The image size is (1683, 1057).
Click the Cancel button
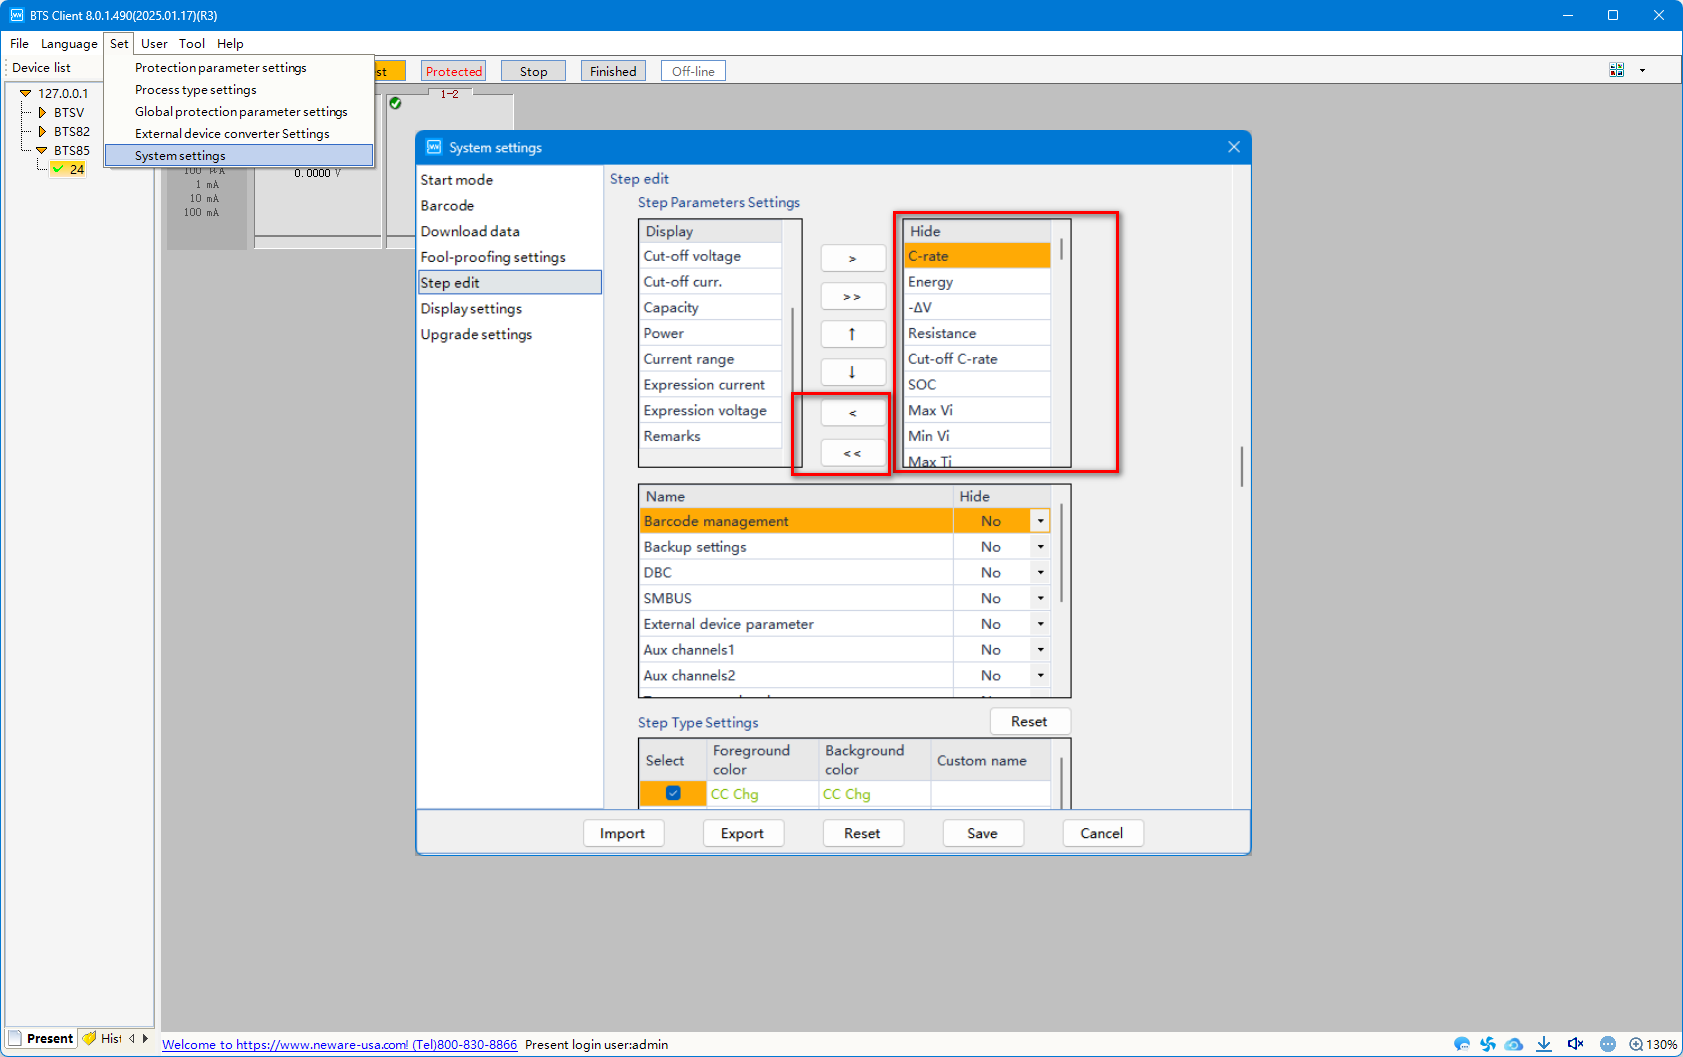[x=1102, y=833]
